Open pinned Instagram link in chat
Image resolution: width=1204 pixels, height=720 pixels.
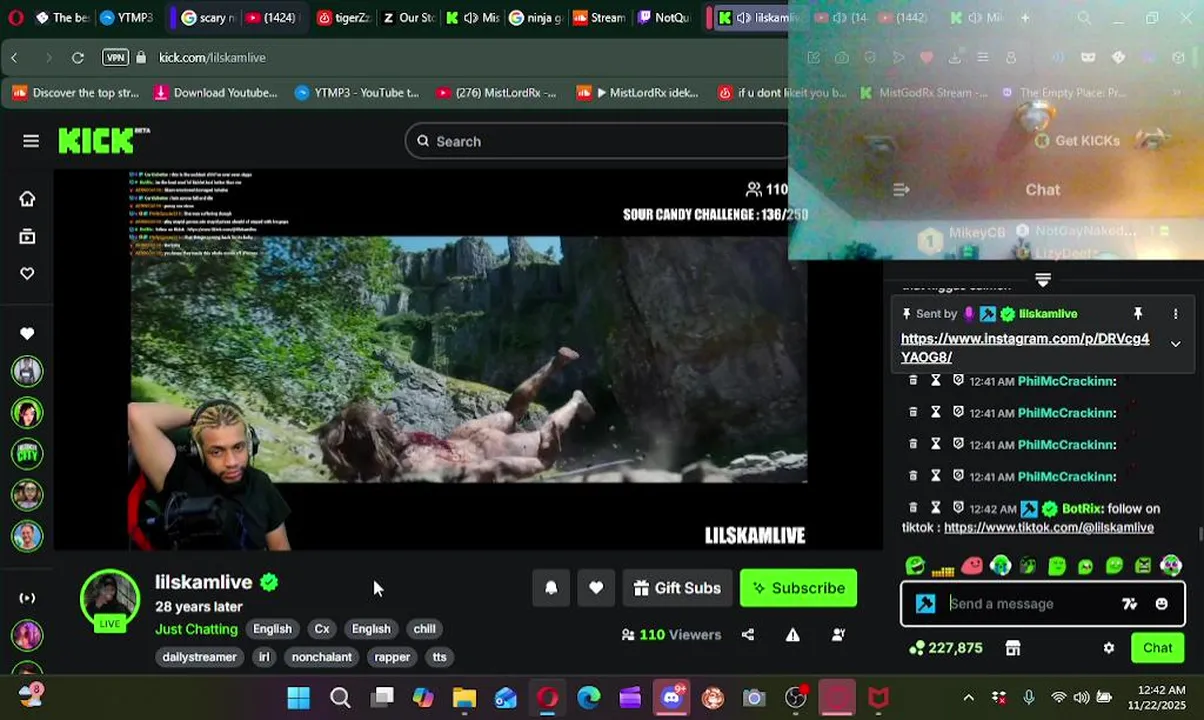coord(1025,348)
